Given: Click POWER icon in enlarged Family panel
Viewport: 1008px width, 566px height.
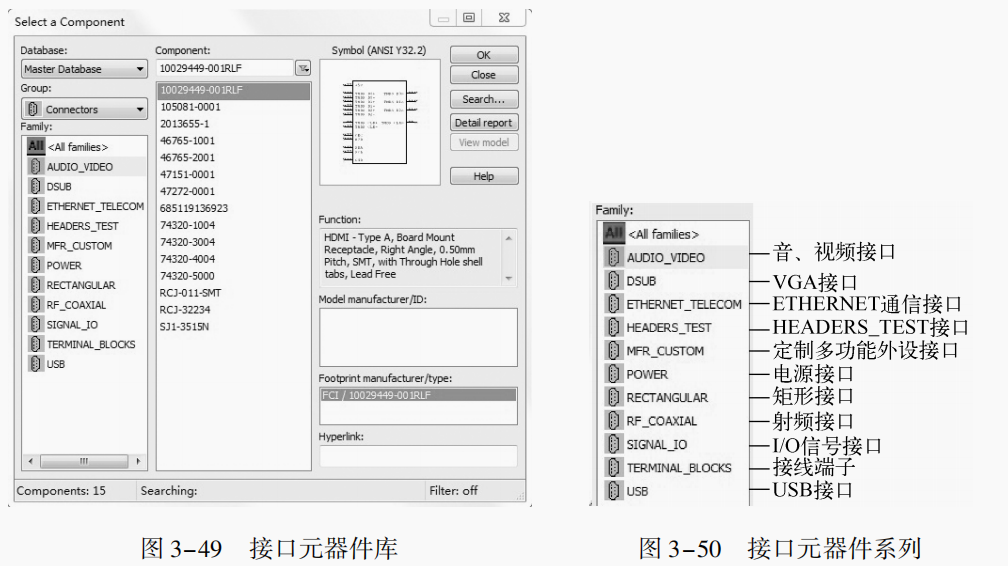Looking at the screenshot, I should click(613, 374).
